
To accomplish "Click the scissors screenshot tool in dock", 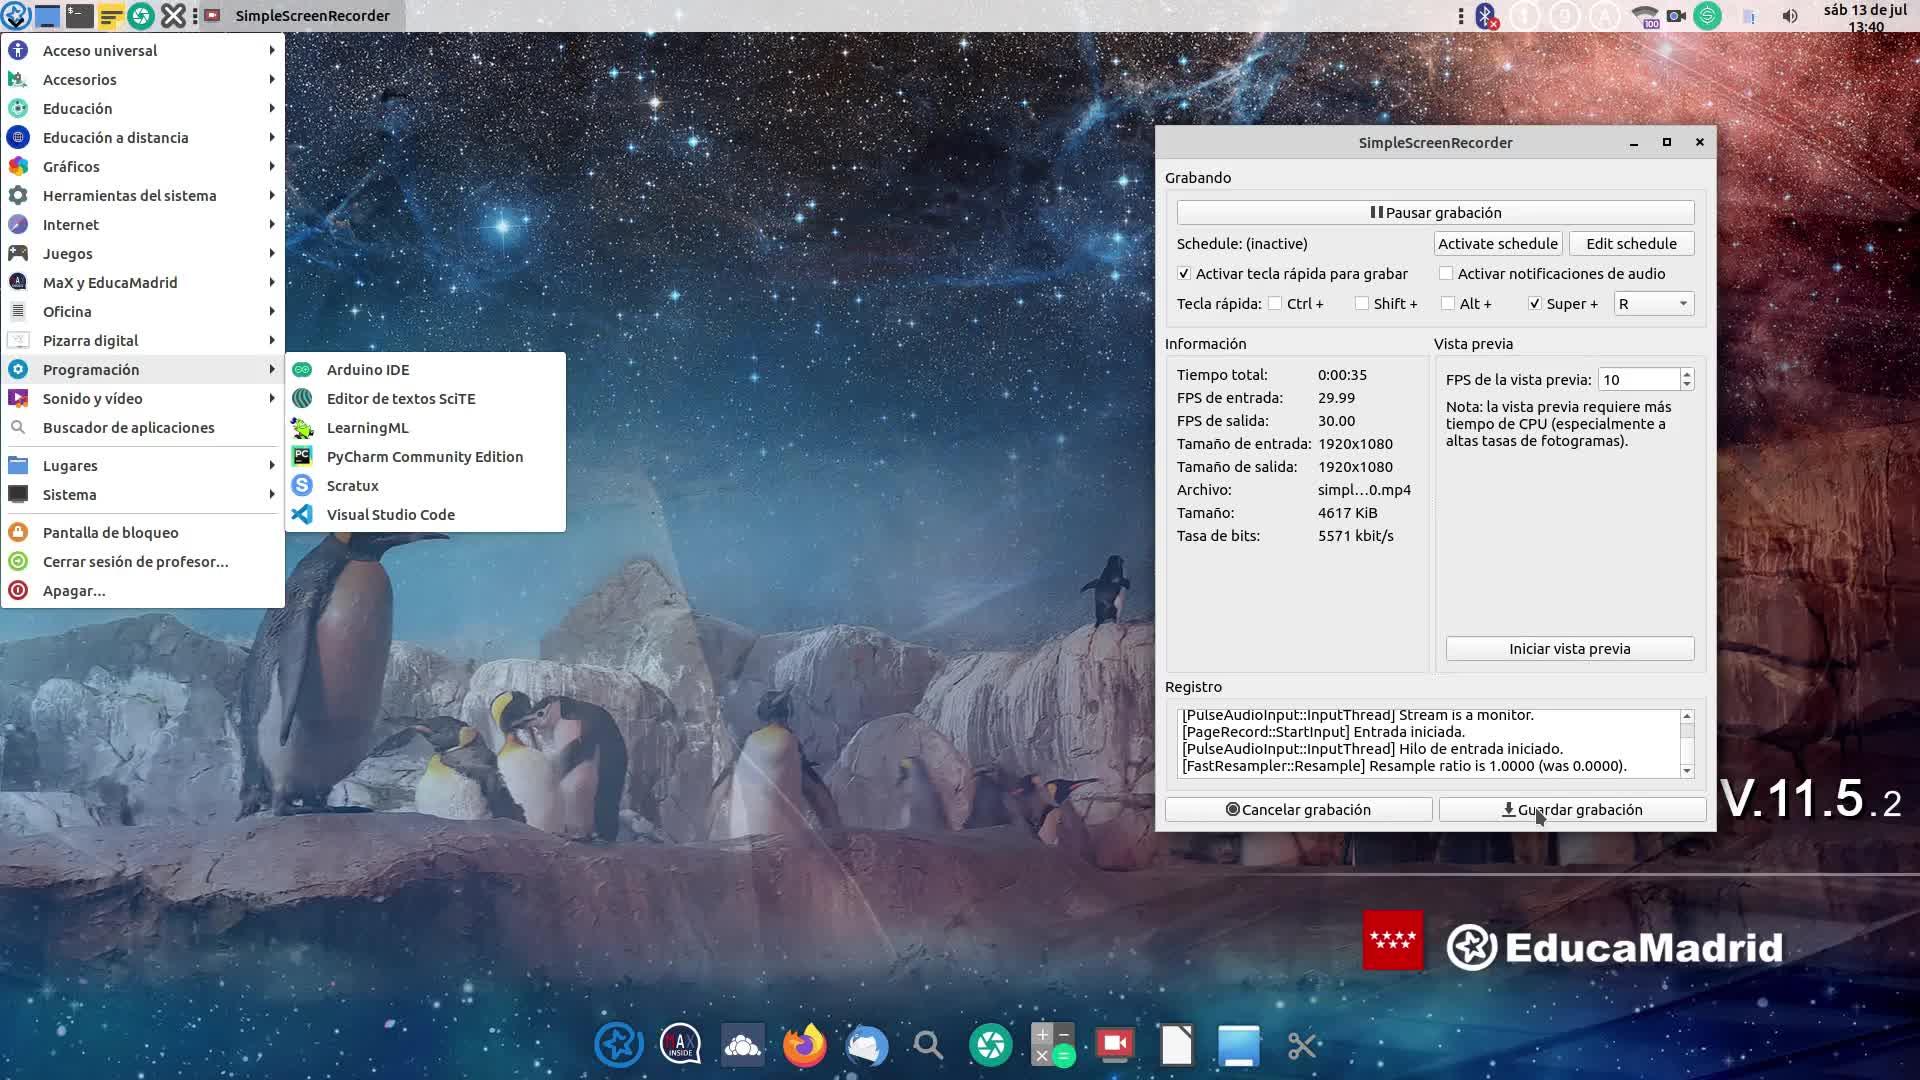I will coord(1301,1046).
